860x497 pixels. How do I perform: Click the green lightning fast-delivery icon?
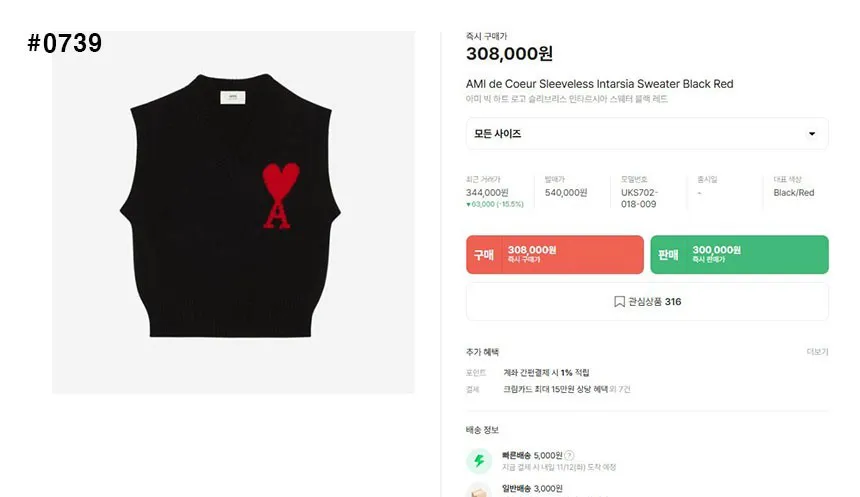tap(479, 461)
